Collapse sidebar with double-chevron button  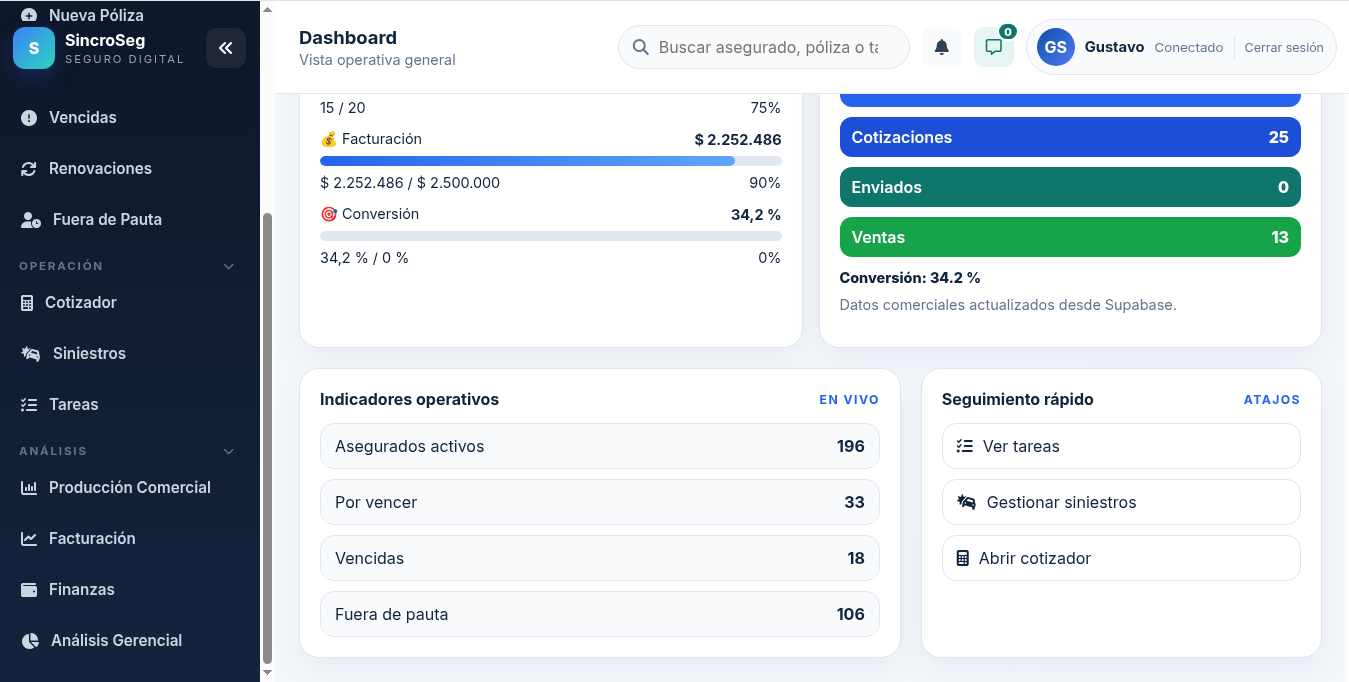pyautogui.click(x=226, y=48)
